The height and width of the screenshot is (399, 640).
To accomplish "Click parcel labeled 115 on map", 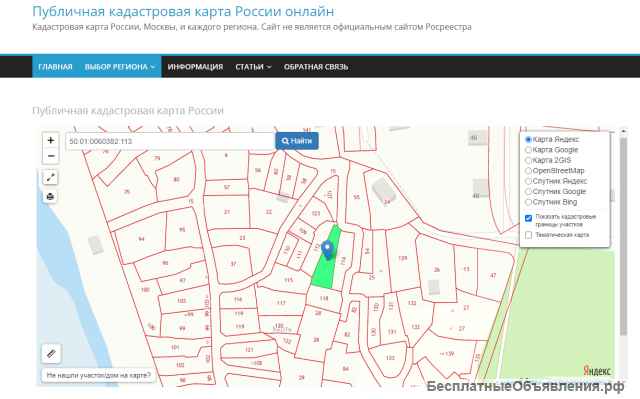I will pyautogui.click(x=289, y=280).
